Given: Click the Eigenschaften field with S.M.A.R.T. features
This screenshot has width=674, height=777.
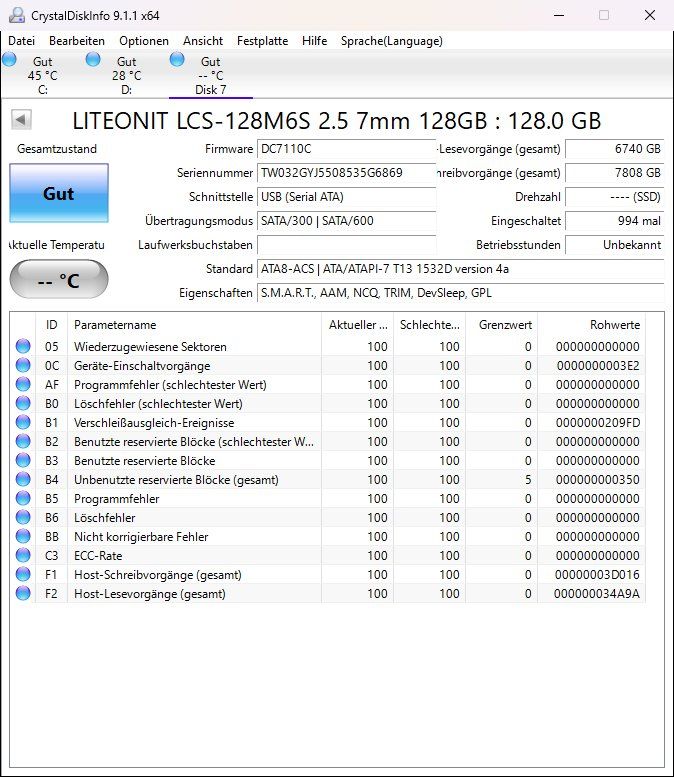Looking at the screenshot, I should [460, 293].
